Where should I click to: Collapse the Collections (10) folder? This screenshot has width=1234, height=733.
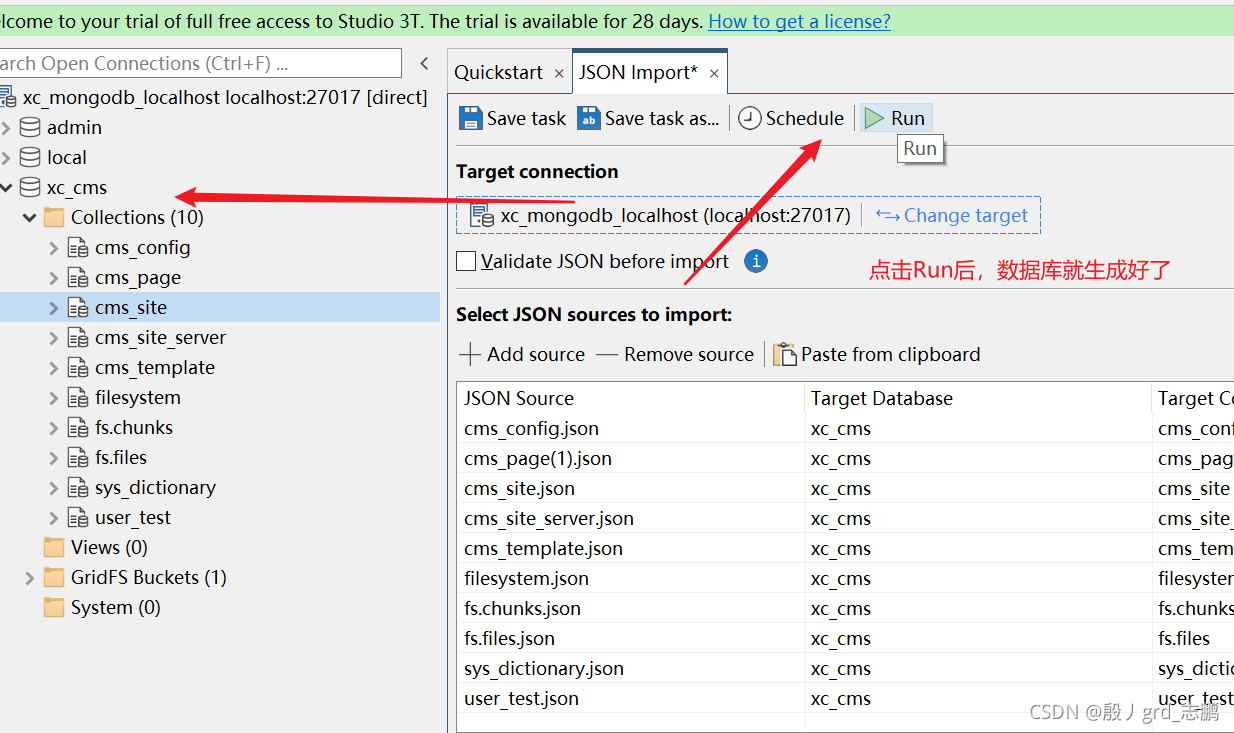click(30, 217)
